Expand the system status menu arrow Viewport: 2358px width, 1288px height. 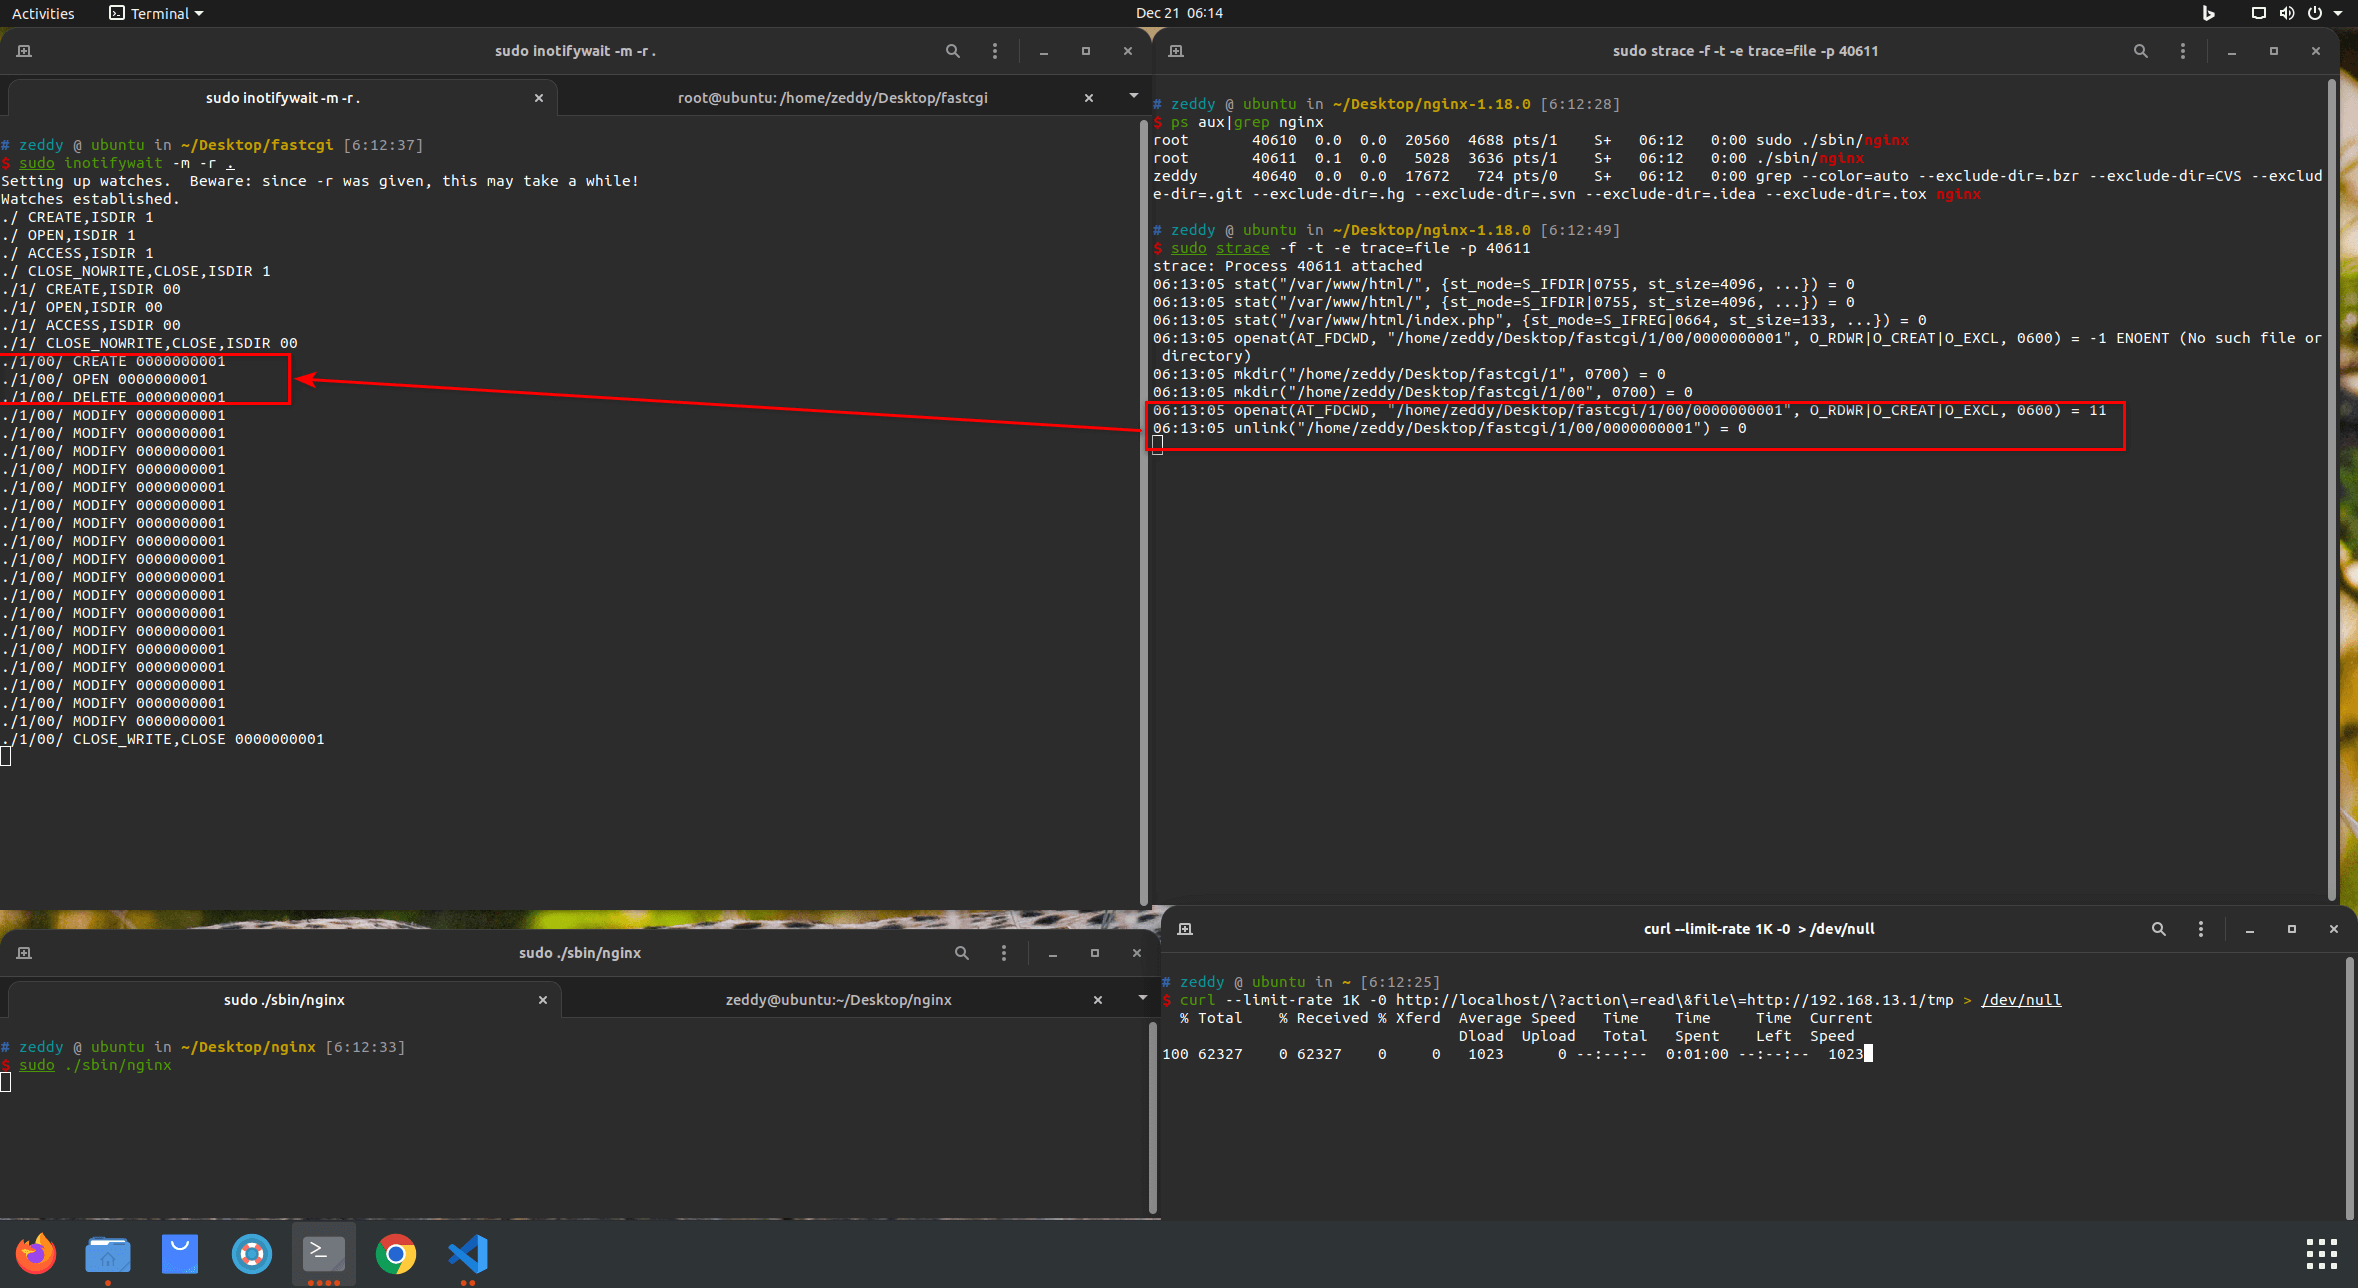2338,13
